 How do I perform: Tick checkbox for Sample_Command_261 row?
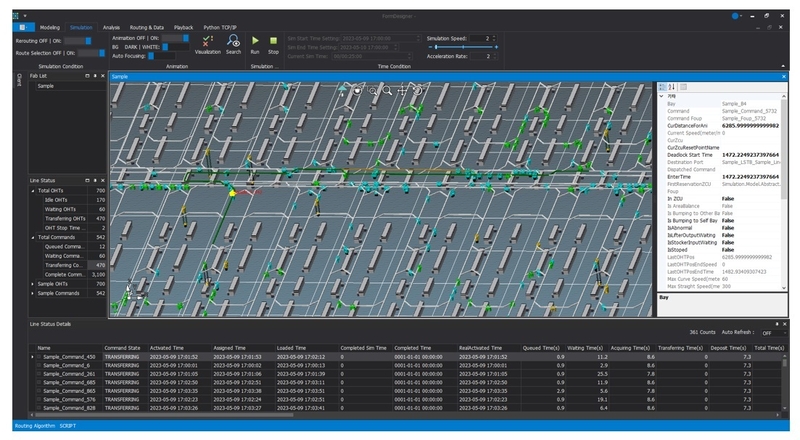pyautogui.click(x=39, y=374)
